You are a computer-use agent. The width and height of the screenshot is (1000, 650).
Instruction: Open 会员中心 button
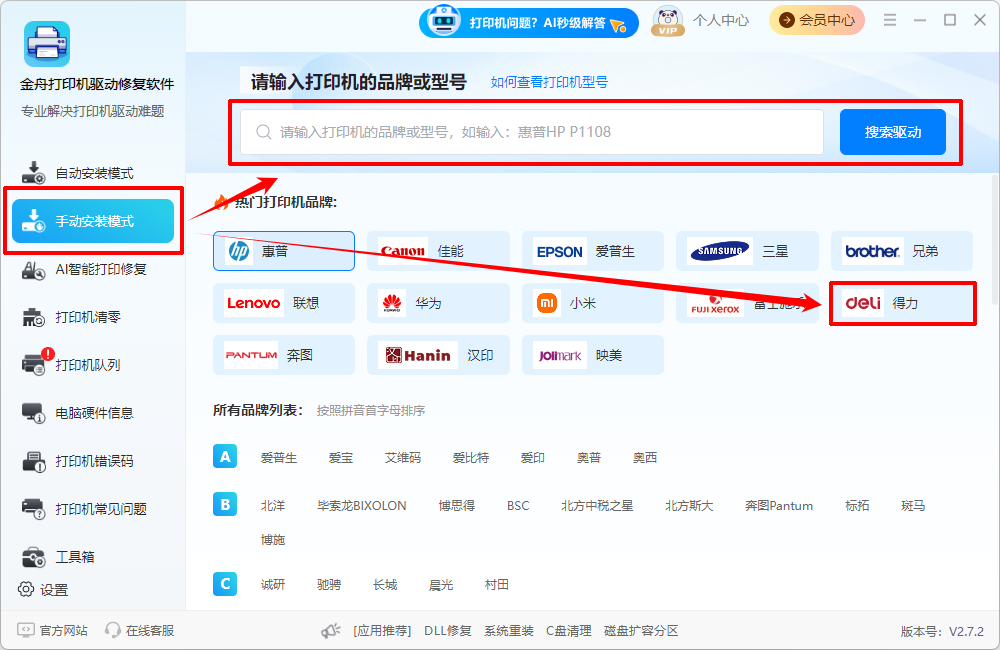coord(816,20)
